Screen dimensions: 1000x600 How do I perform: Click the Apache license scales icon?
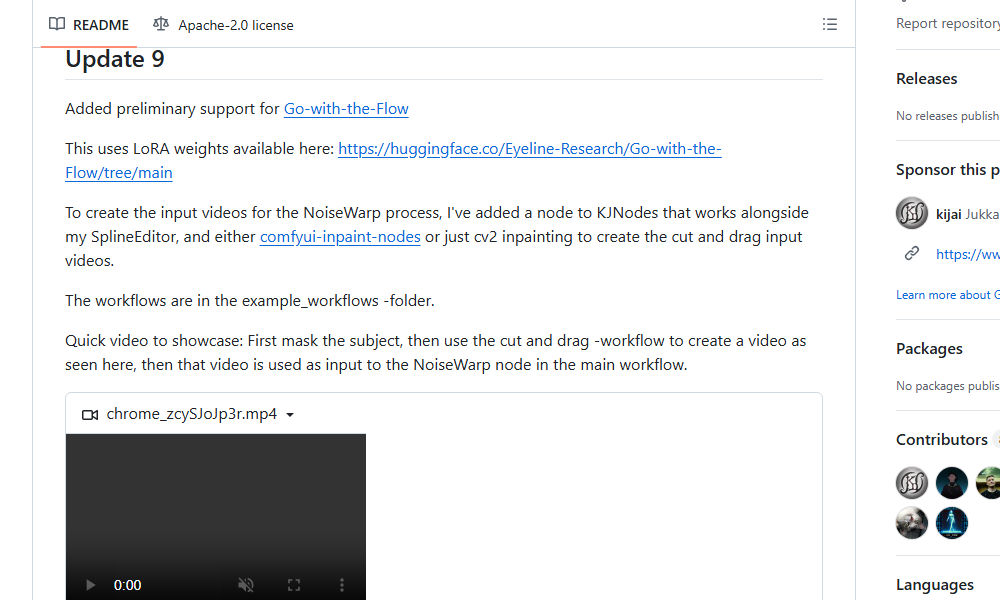161,24
